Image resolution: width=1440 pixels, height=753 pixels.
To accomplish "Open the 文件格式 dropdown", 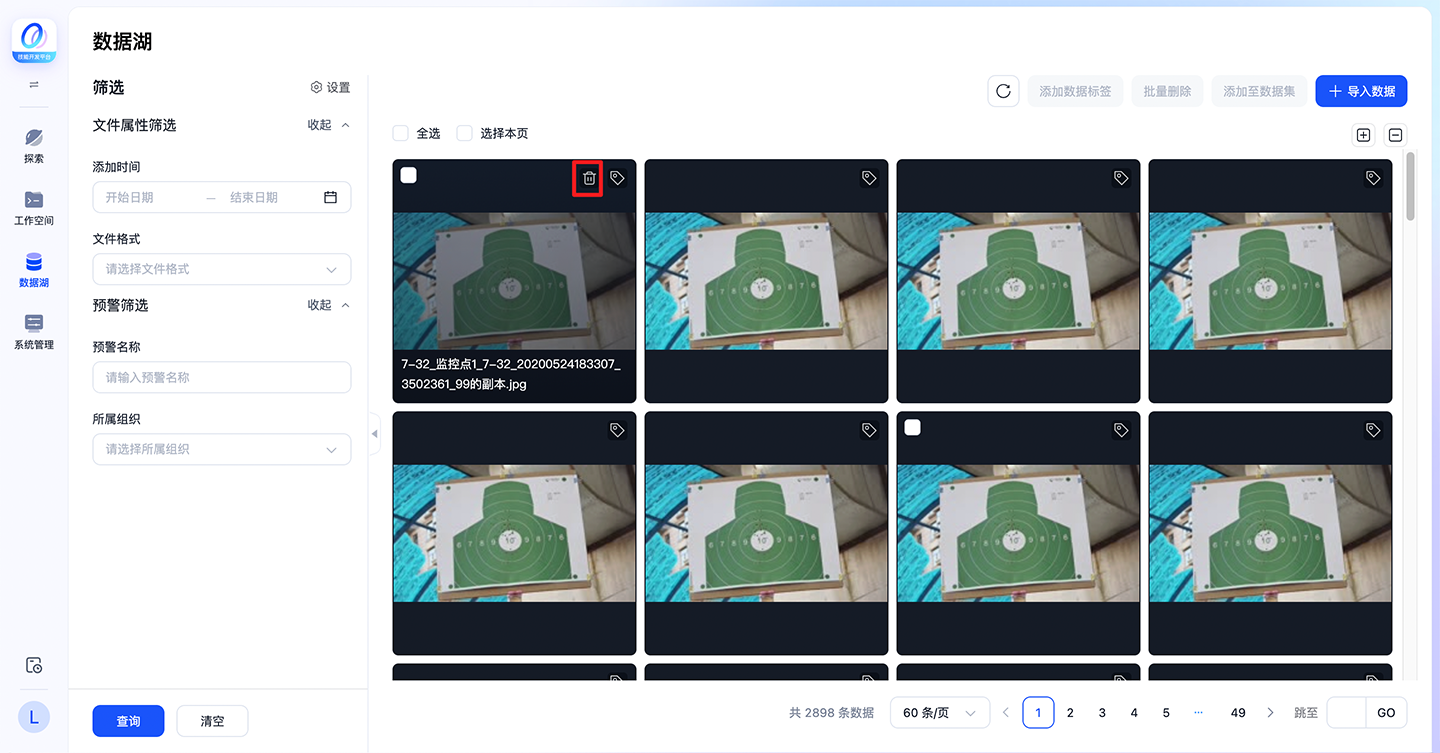I will [222, 269].
